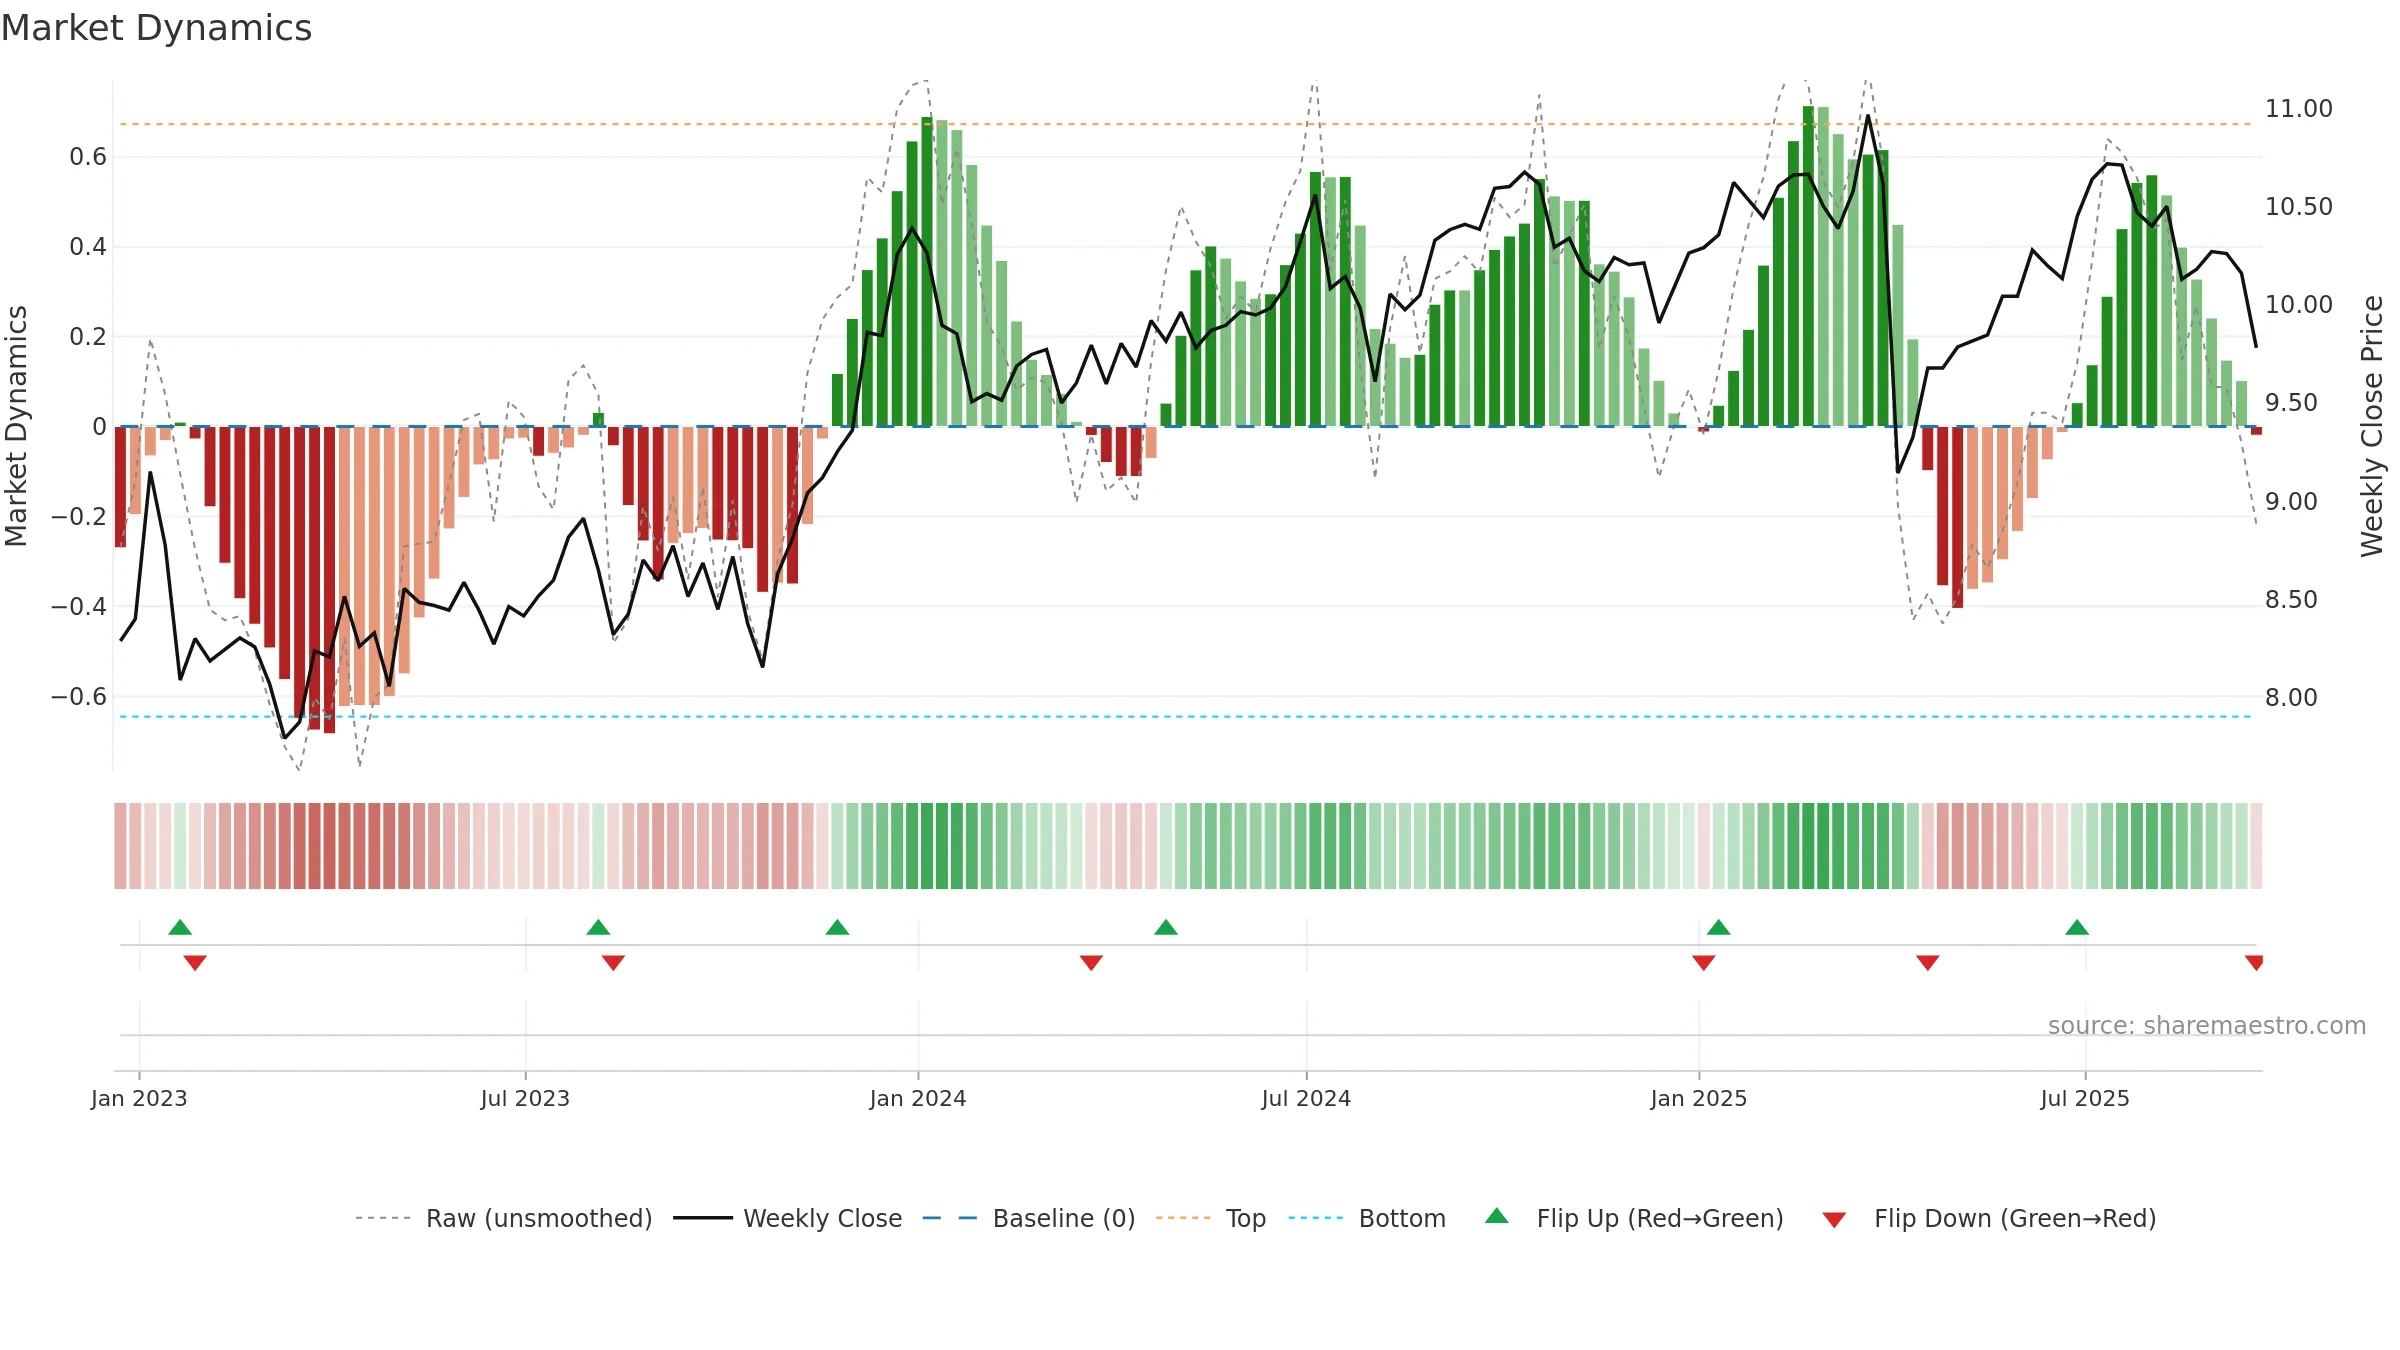The height and width of the screenshot is (1350, 2400).
Task: Click the red triangle icon in the legend
Action: point(1834,1220)
